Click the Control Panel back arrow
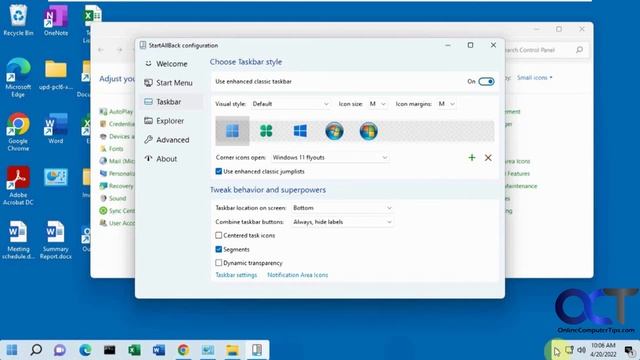Screen dimensions: 640x360 point(101,50)
